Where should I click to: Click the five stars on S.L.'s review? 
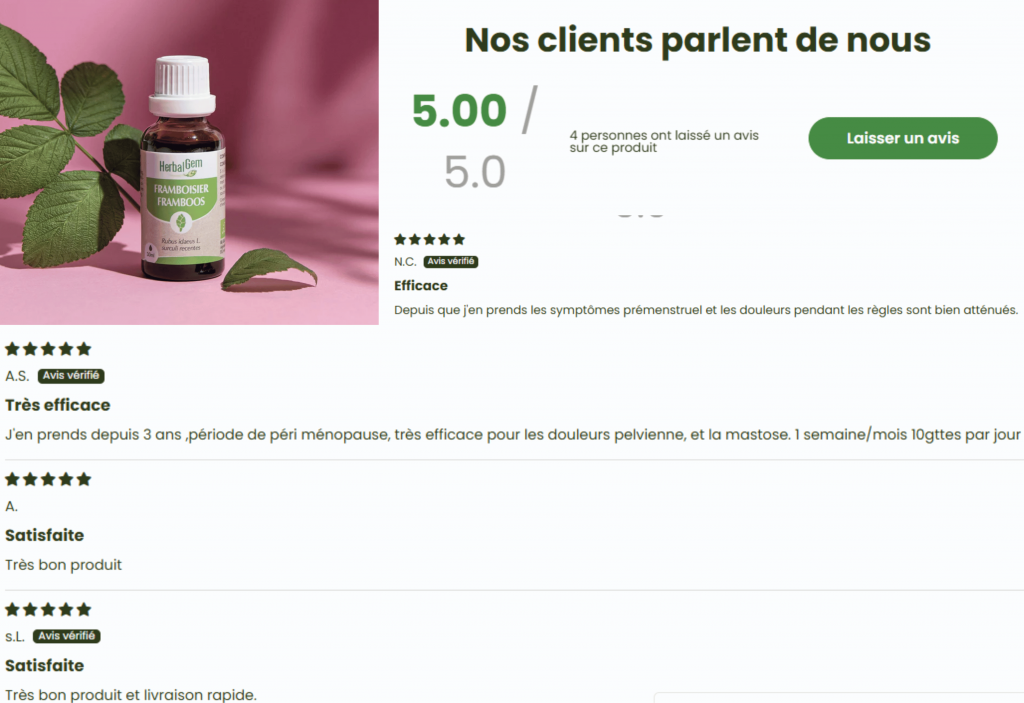[x=48, y=610]
